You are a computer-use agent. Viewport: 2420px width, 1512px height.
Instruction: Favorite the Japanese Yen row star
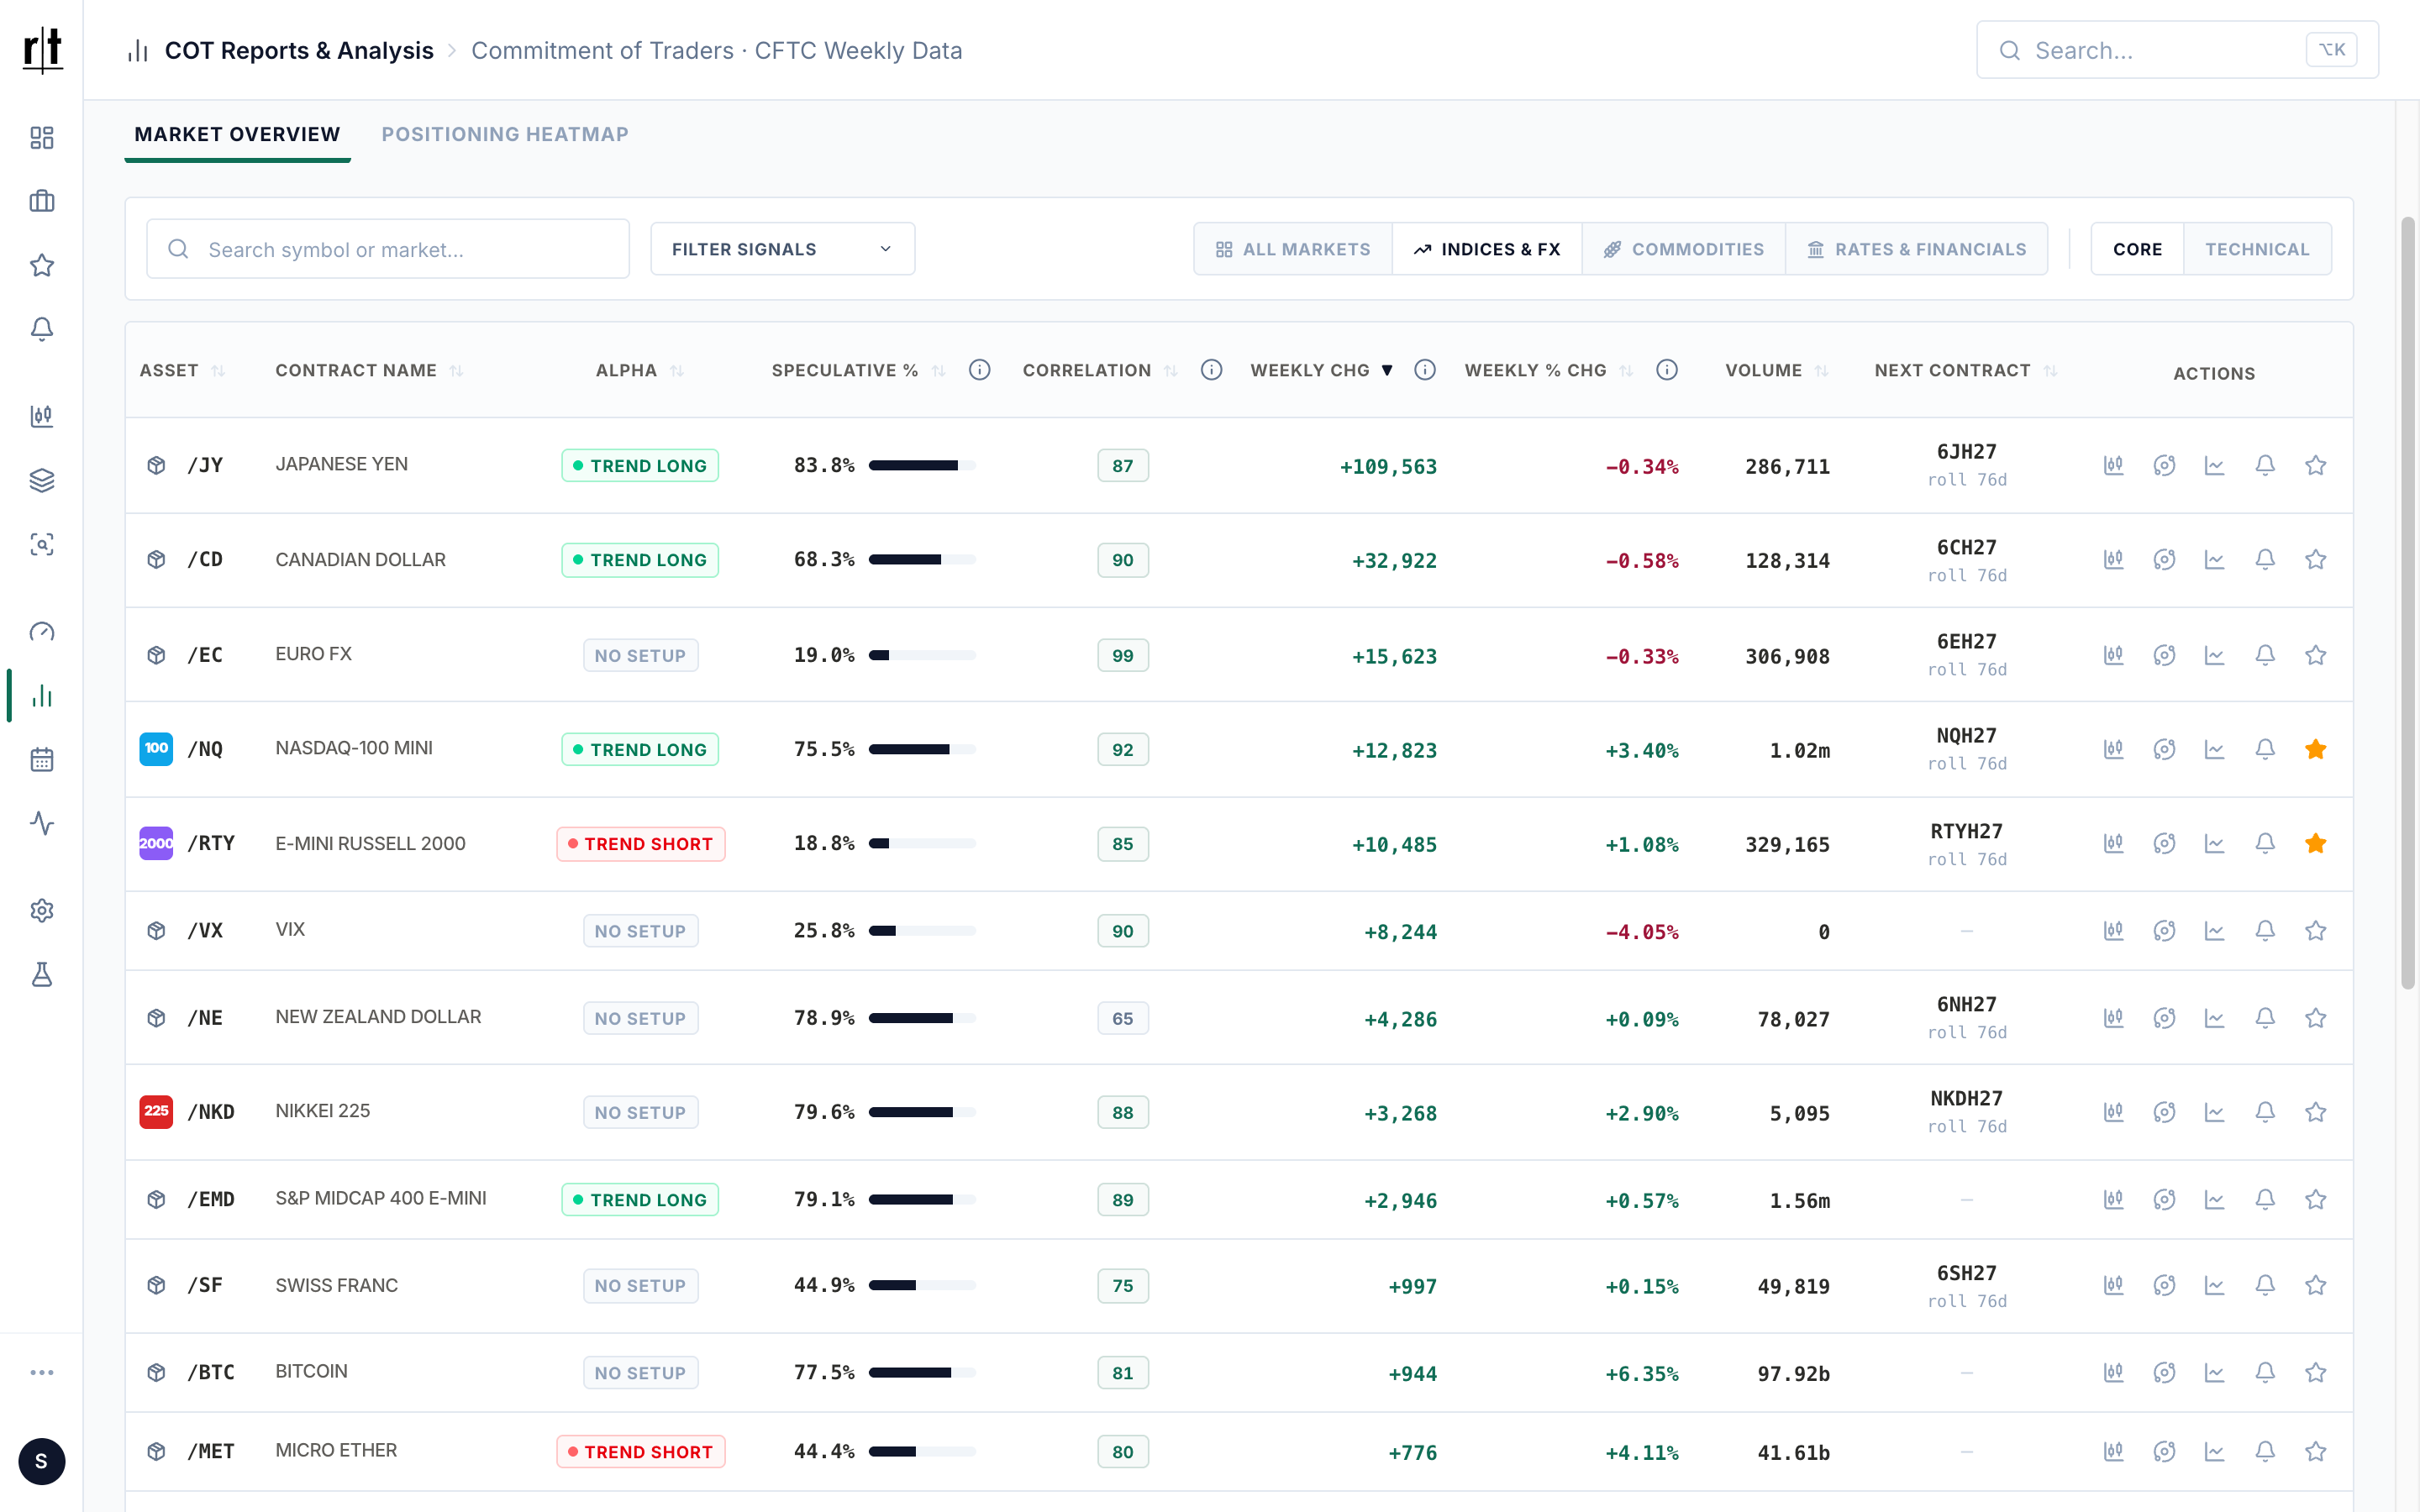coord(2315,465)
